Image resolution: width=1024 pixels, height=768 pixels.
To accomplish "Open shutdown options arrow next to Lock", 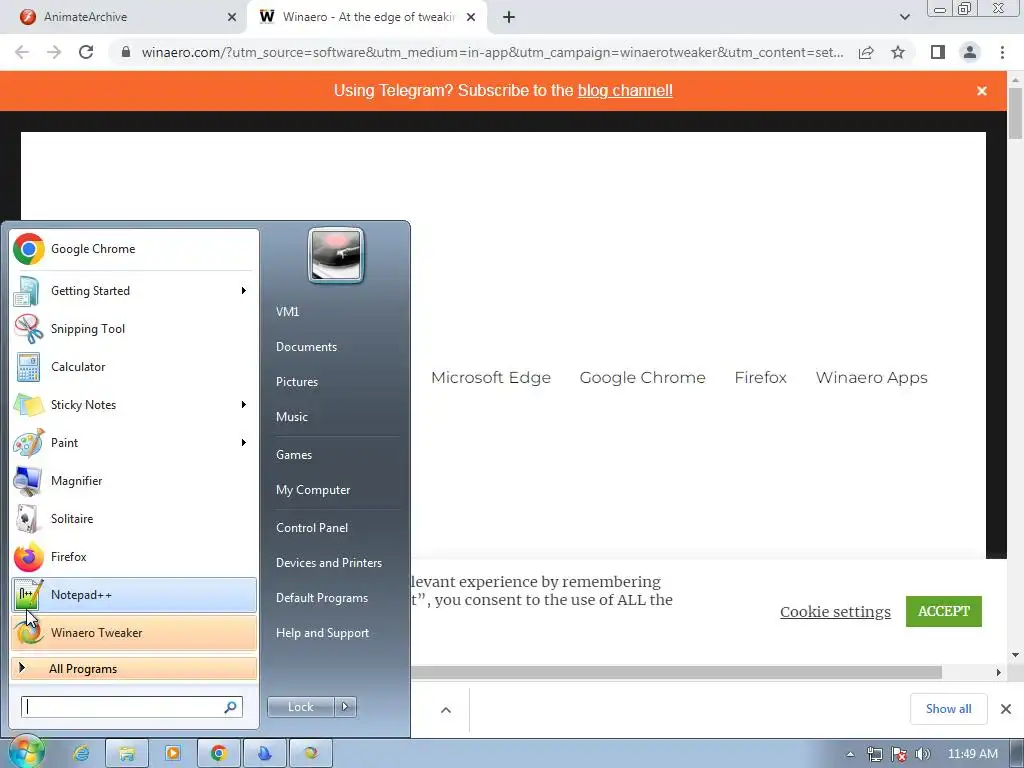I will 345,707.
